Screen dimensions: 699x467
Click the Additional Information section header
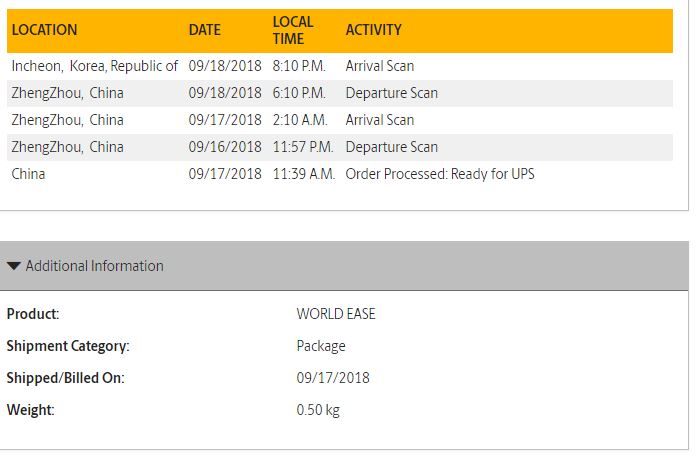pos(344,266)
